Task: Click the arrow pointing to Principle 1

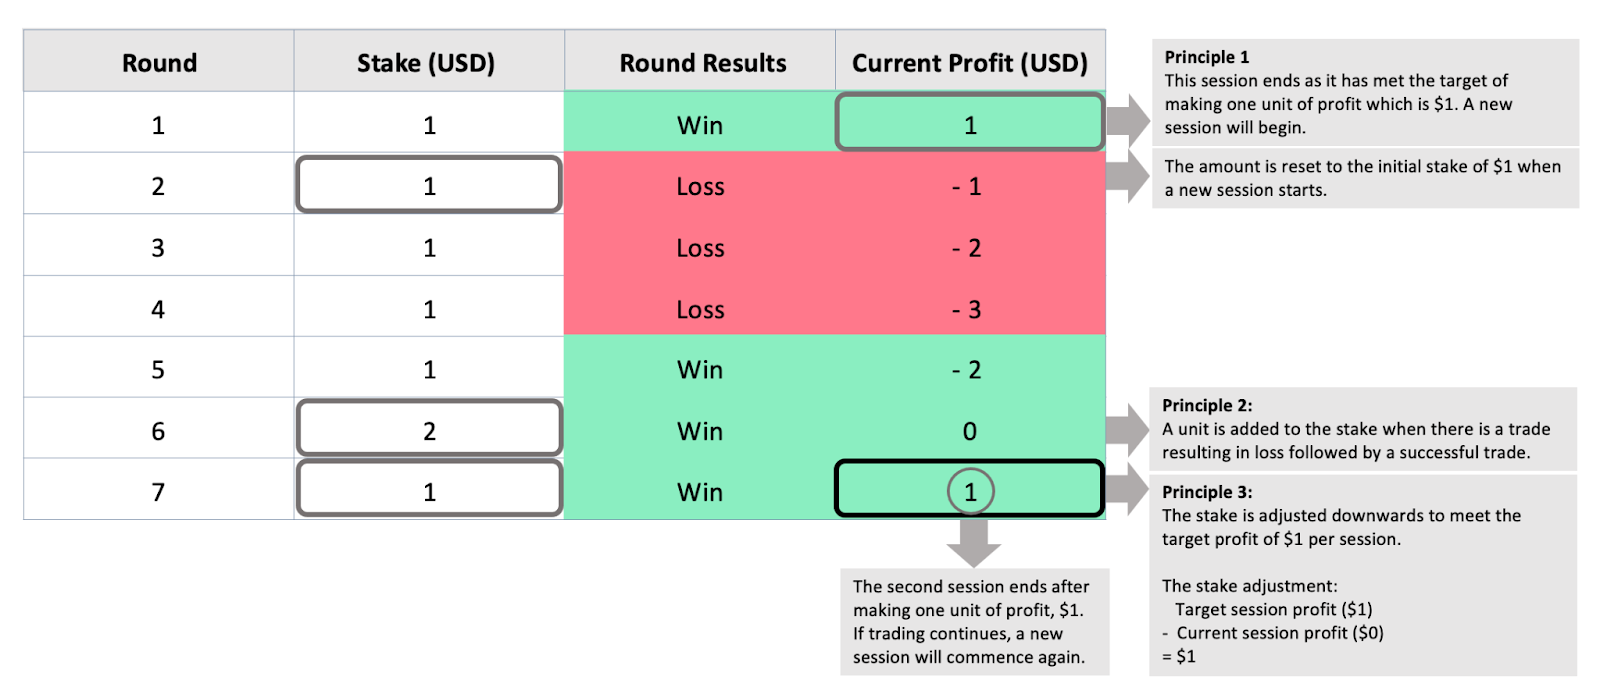Action: [x=1128, y=120]
